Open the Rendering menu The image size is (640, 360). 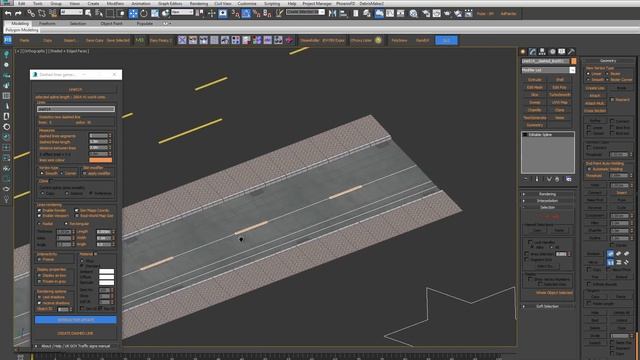[199, 3]
